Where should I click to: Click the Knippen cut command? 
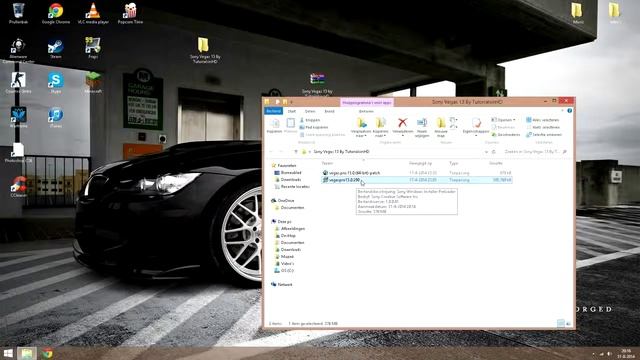pyautogui.click(x=310, y=120)
